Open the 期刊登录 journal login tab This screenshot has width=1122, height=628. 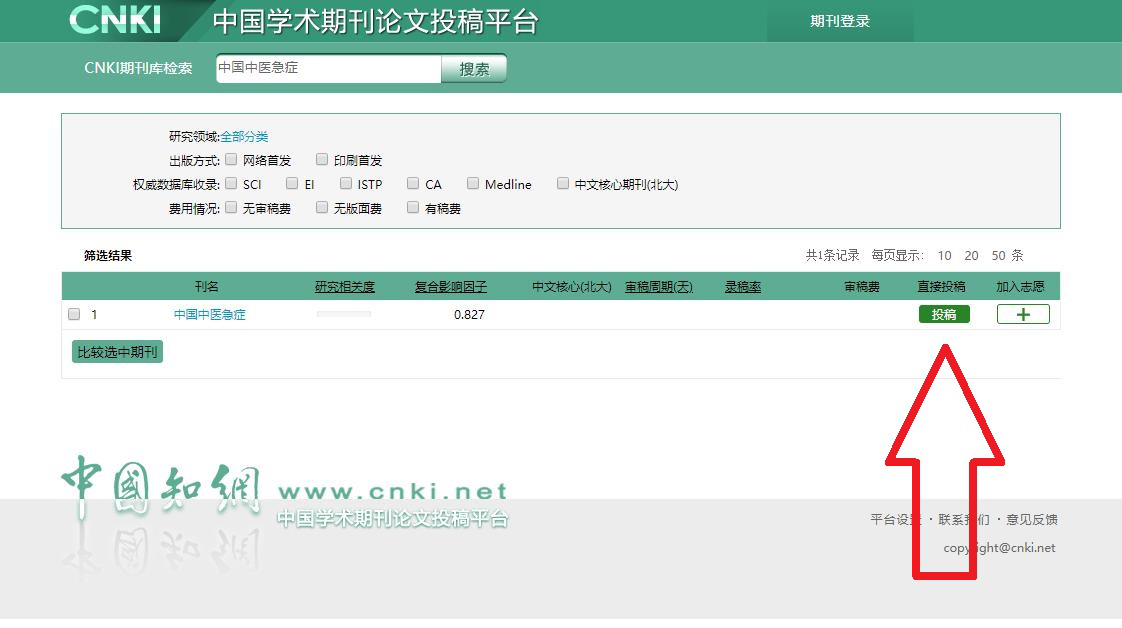pos(840,21)
